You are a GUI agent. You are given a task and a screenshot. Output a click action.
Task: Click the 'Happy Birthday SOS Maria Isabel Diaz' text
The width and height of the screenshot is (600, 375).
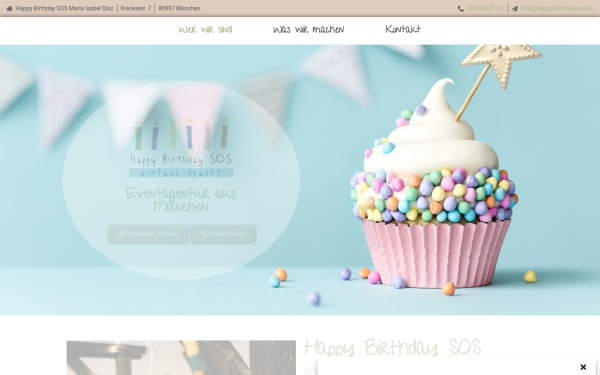point(65,8)
